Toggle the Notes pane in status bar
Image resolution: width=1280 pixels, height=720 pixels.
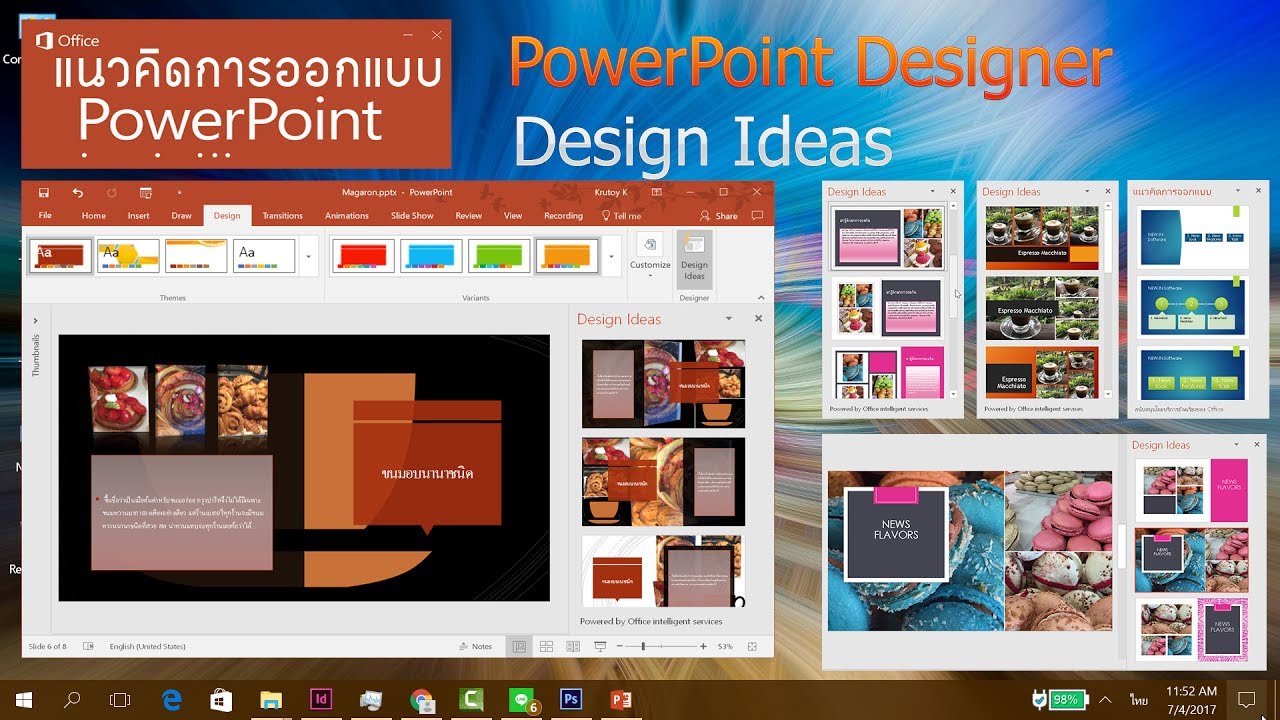(x=476, y=647)
